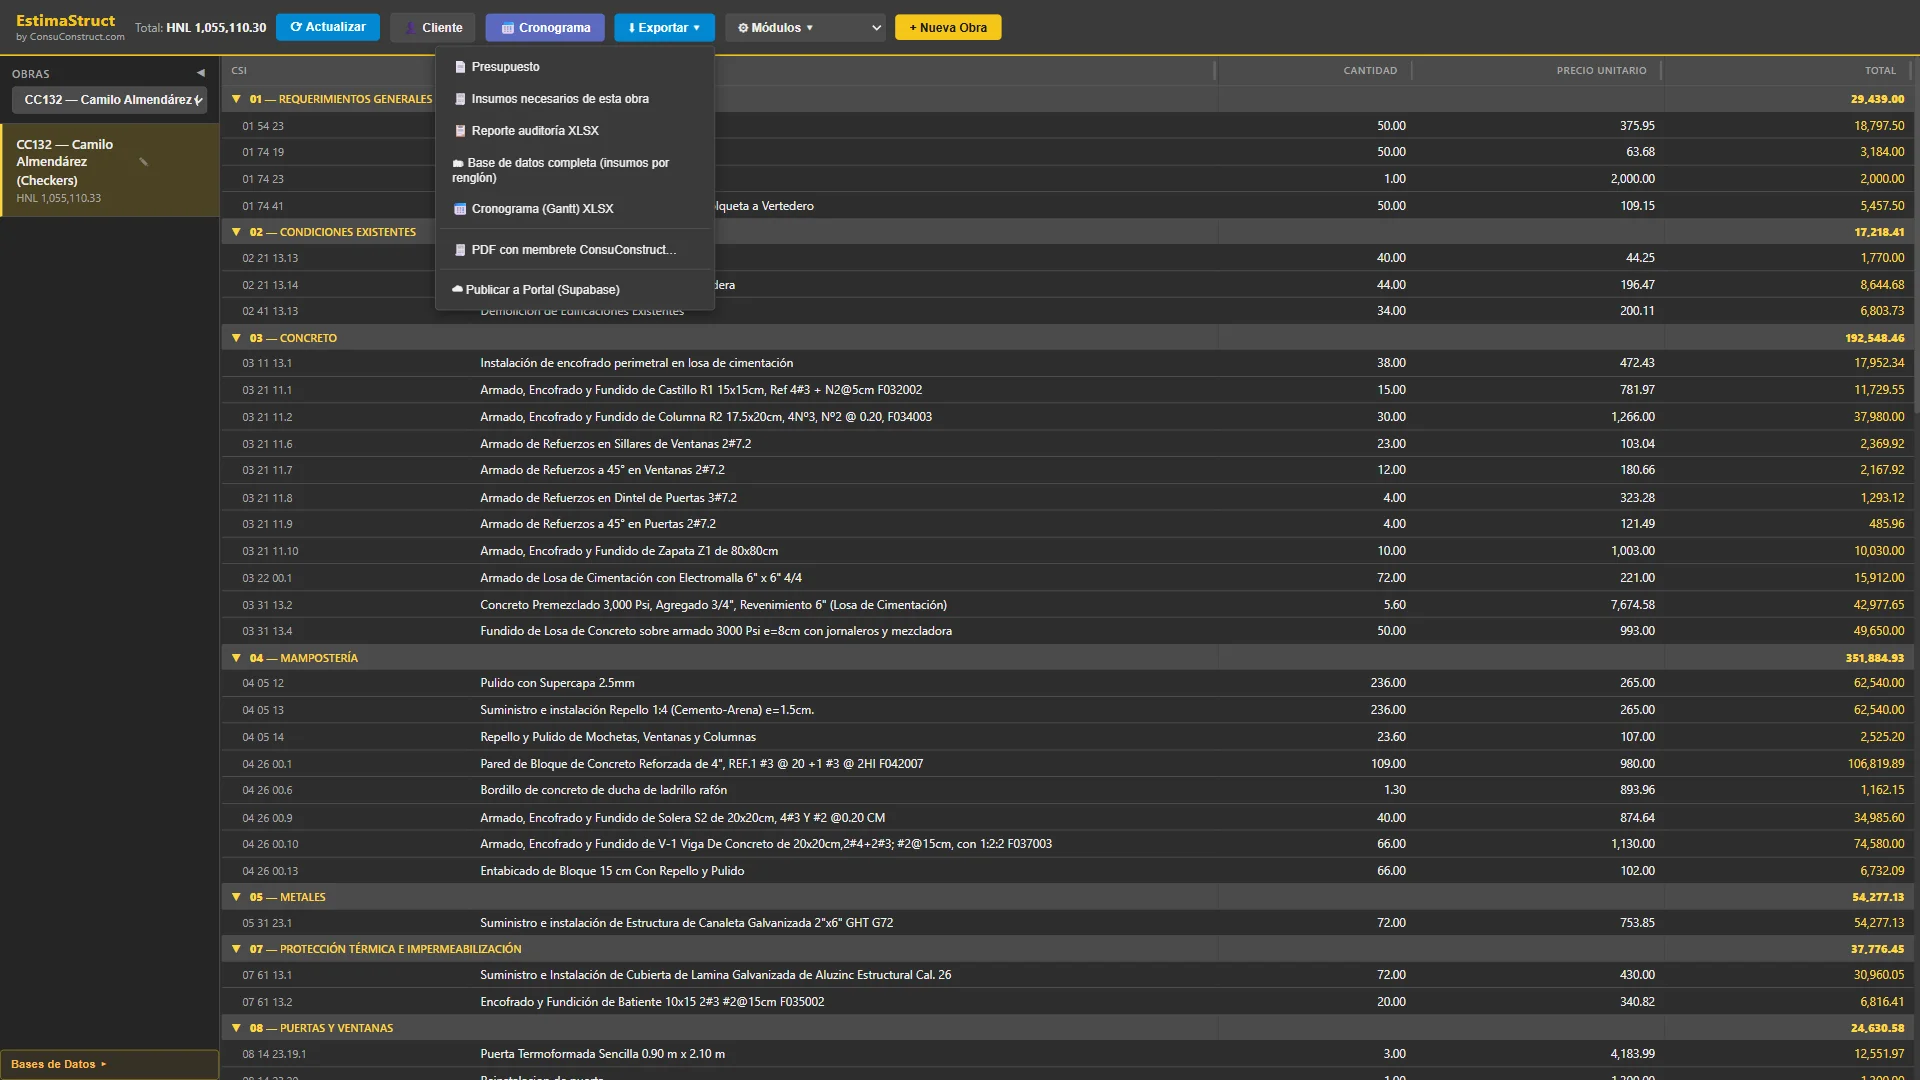Click the CANTIDAD column header
1920x1080 pixels.
click(1370, 71)
